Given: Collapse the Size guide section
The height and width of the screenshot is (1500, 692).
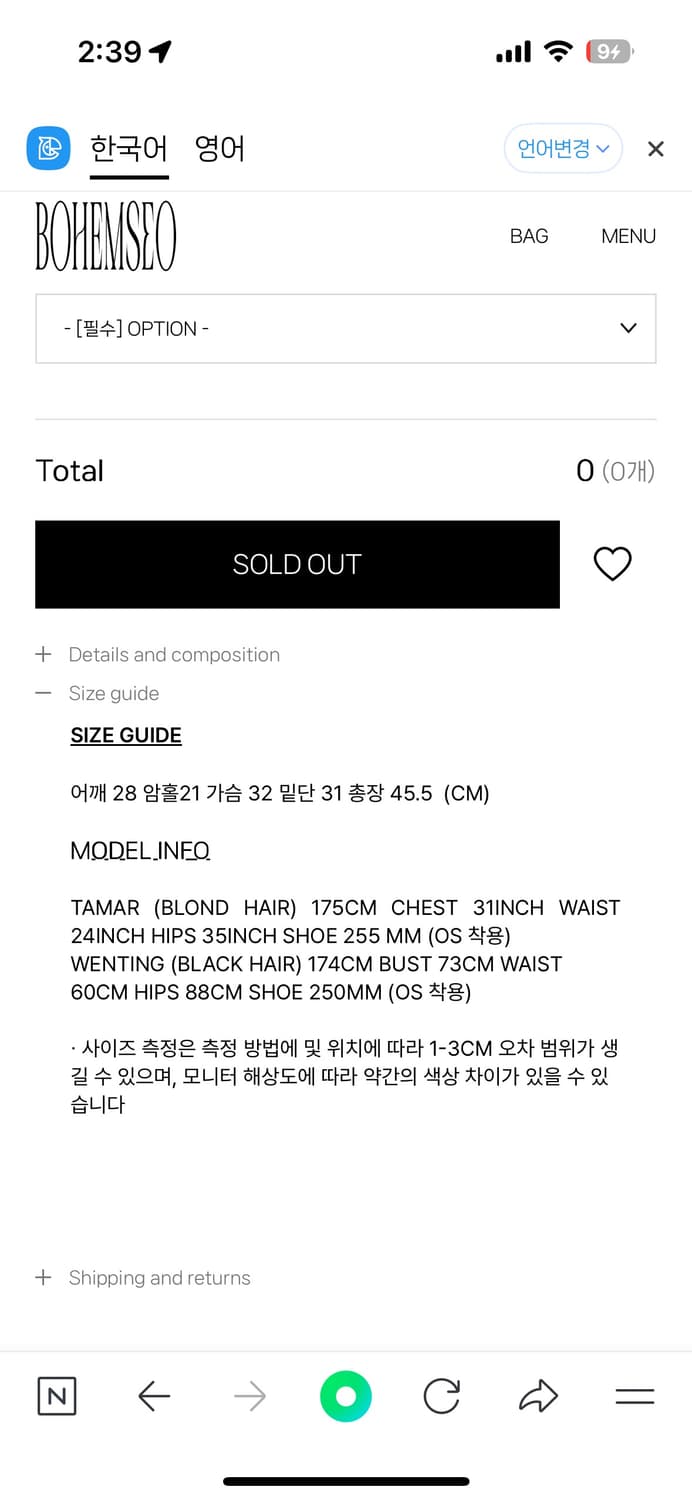Looking at the screenshot, I should pos(113,693).
